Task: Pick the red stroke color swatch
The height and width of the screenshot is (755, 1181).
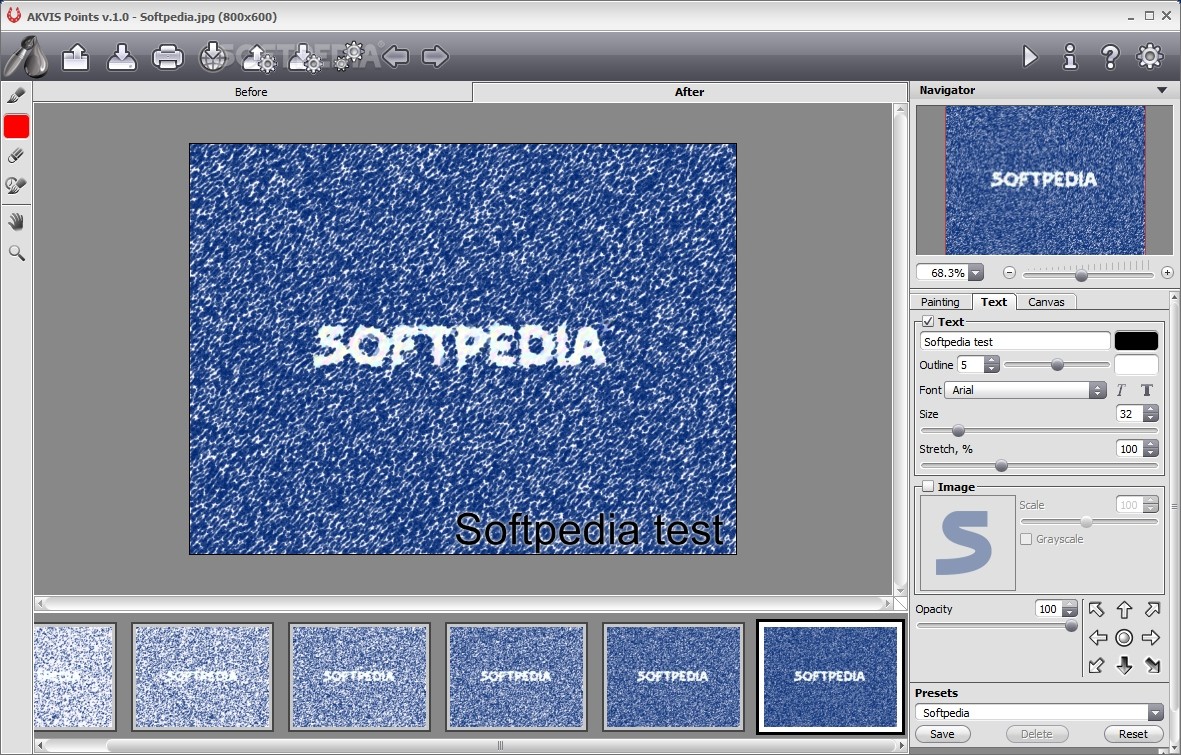Action: [17, 126]
